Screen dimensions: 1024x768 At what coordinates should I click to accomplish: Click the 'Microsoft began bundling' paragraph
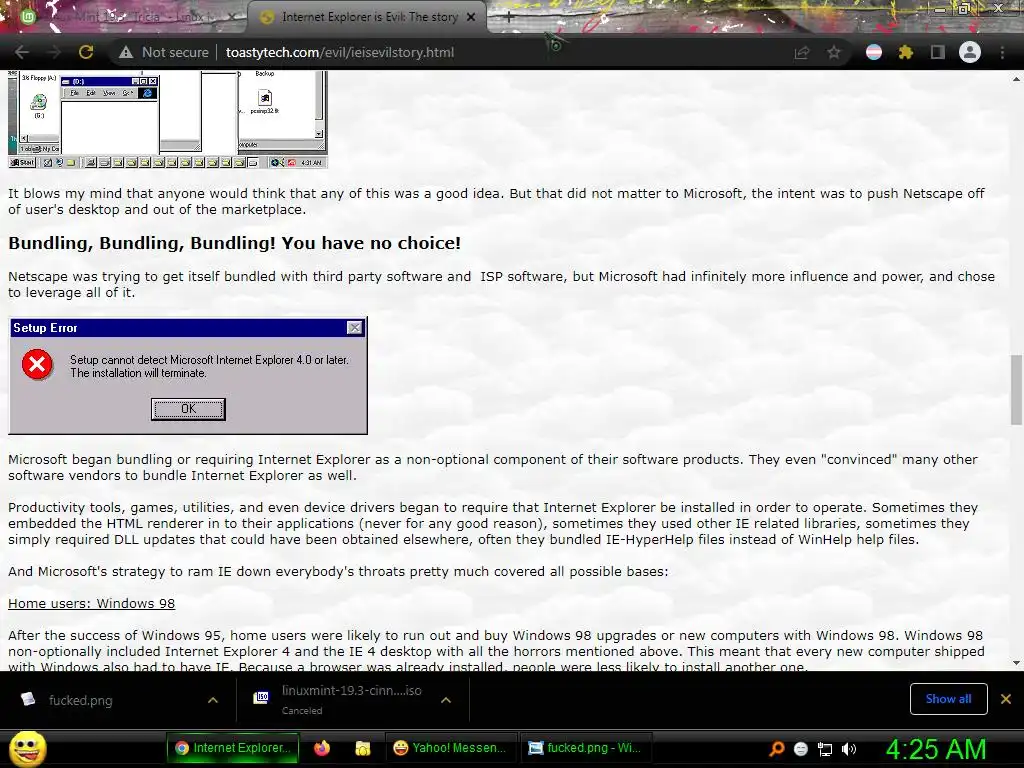click(493, 467)
